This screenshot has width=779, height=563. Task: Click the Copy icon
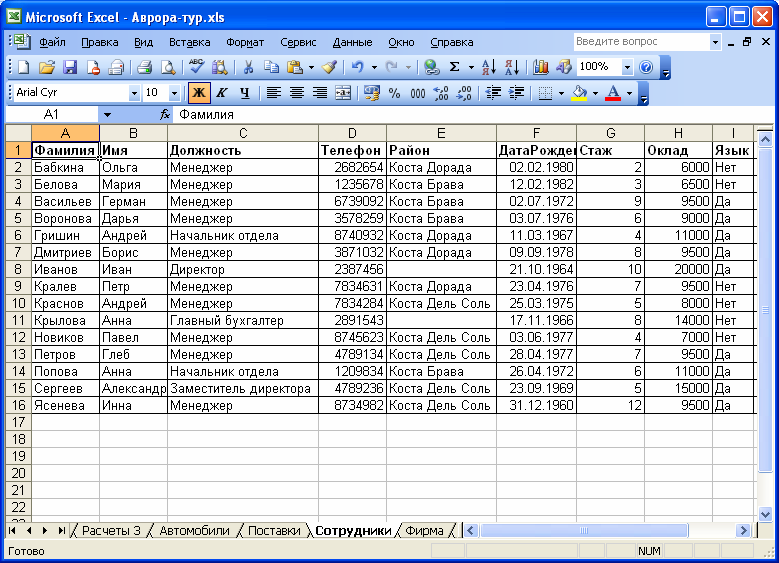(x=271, y=67)
